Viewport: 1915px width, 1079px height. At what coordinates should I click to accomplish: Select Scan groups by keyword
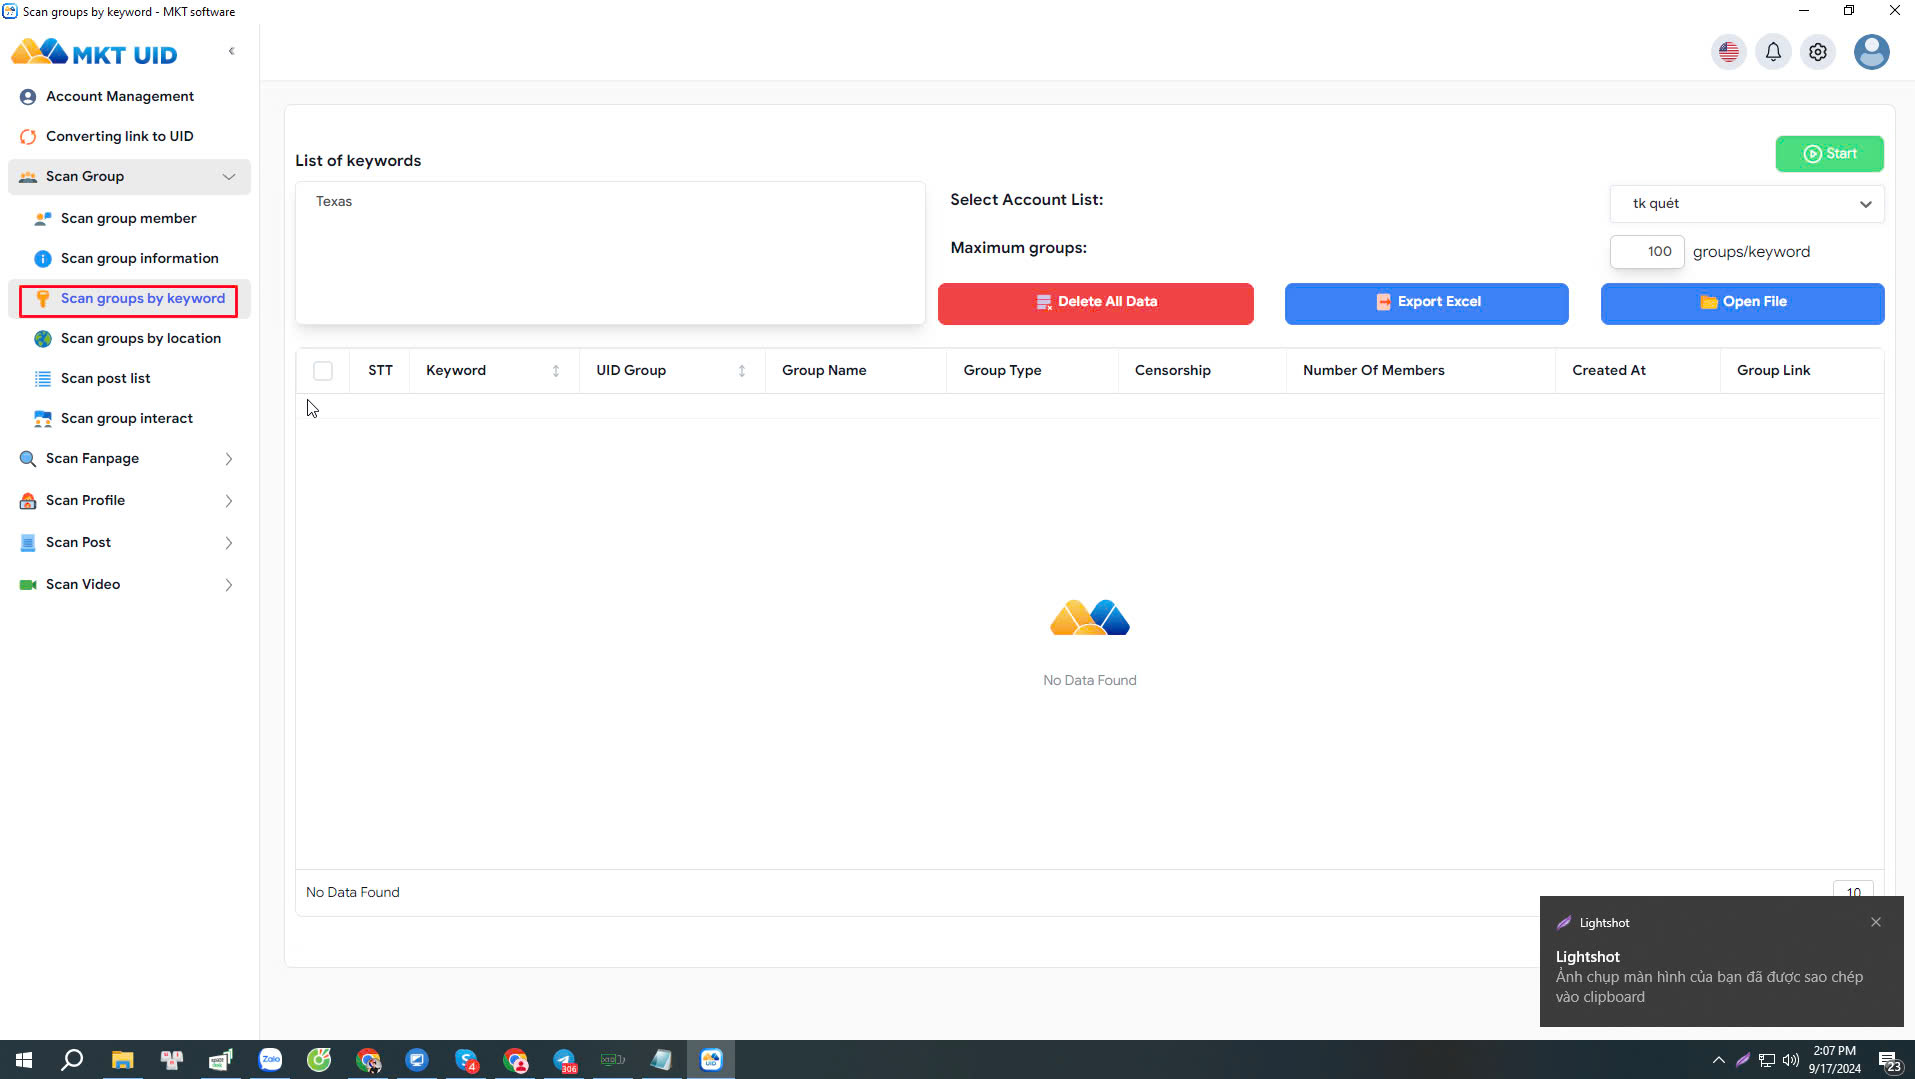pos(129,299)
